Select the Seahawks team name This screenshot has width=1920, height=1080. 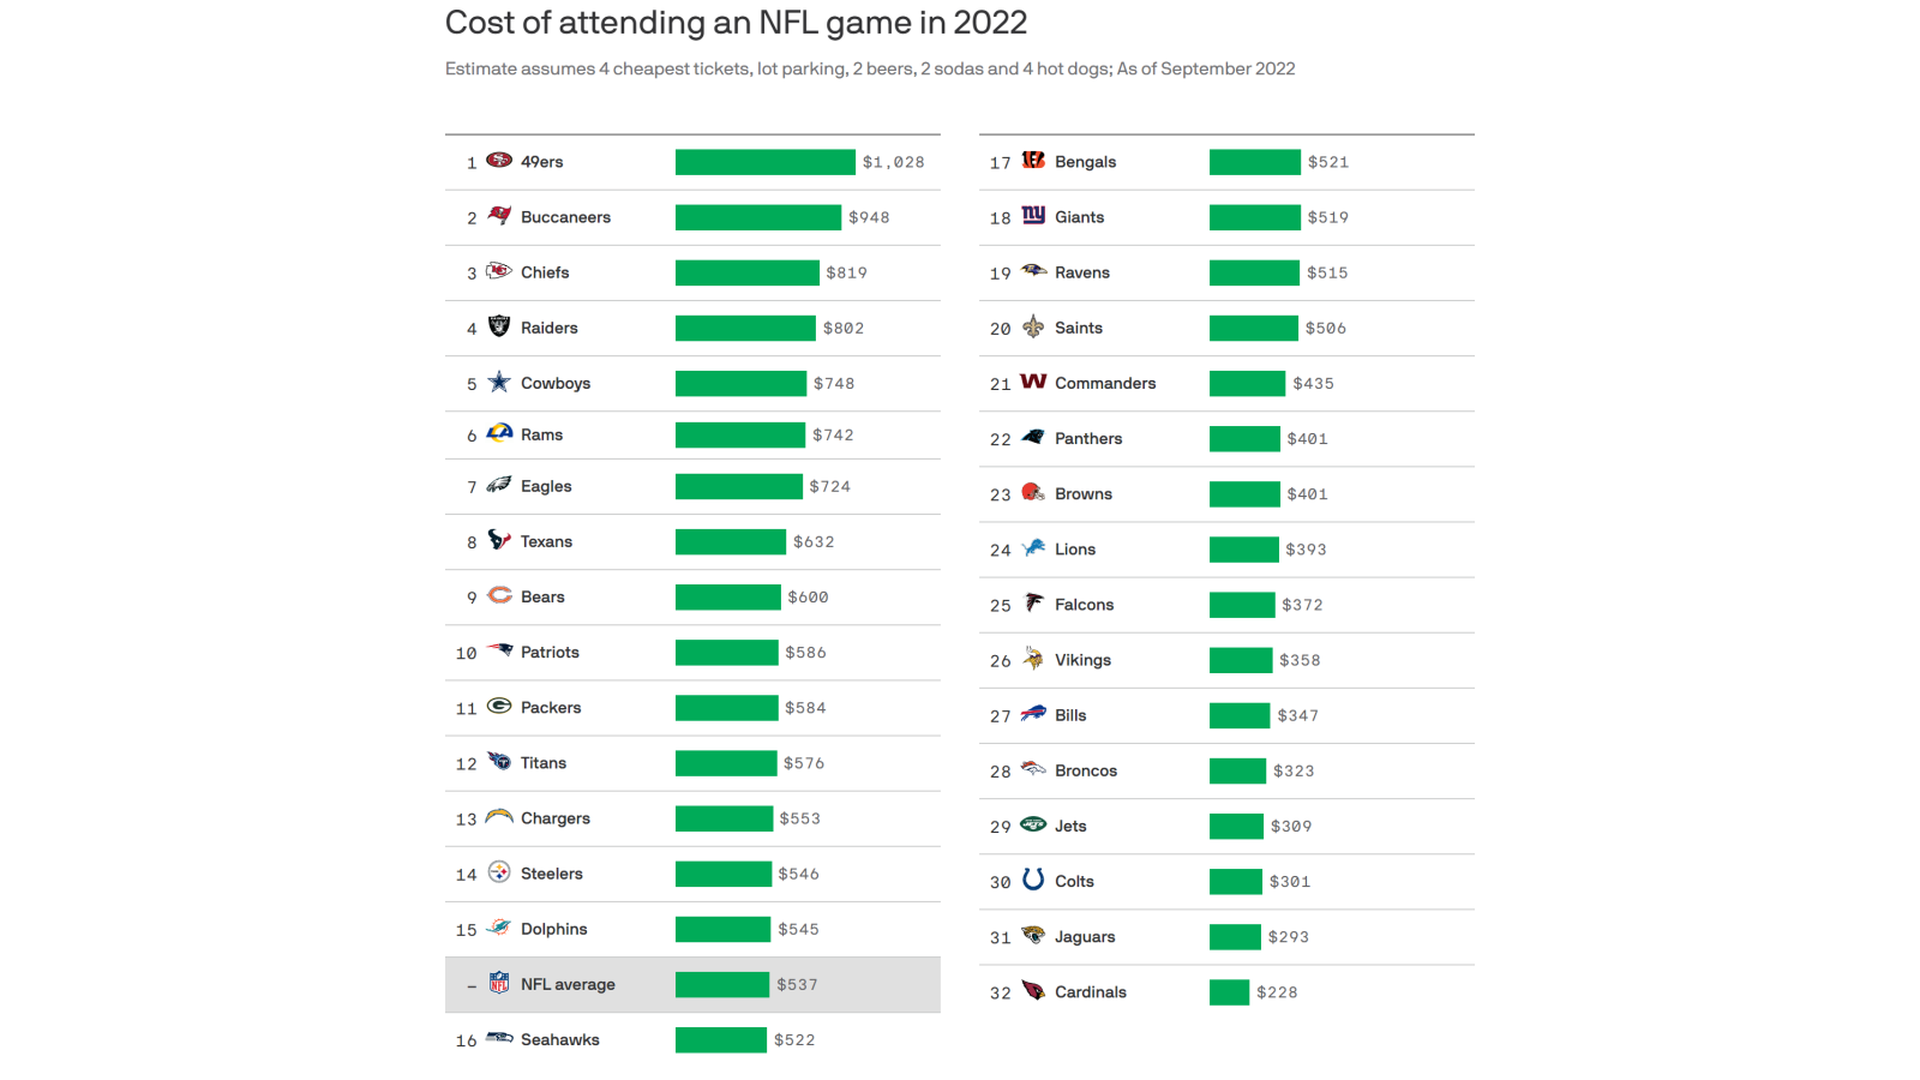point(560,1040)
